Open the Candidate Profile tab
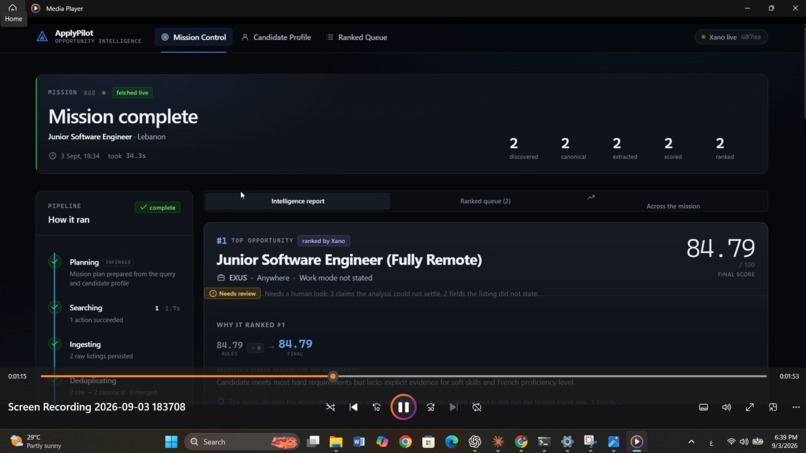Screen dimensions: 806x453 tap(276, 37)
